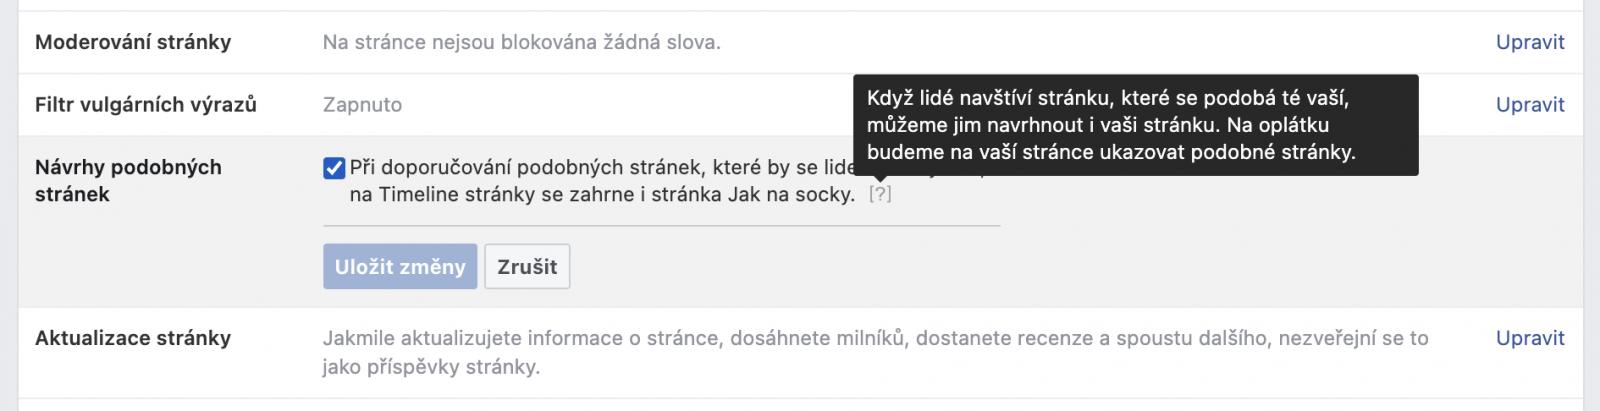This screenshot has width=1600, height=411.
Task: Click the Zapnuto status text
Action: coord(362,104)
